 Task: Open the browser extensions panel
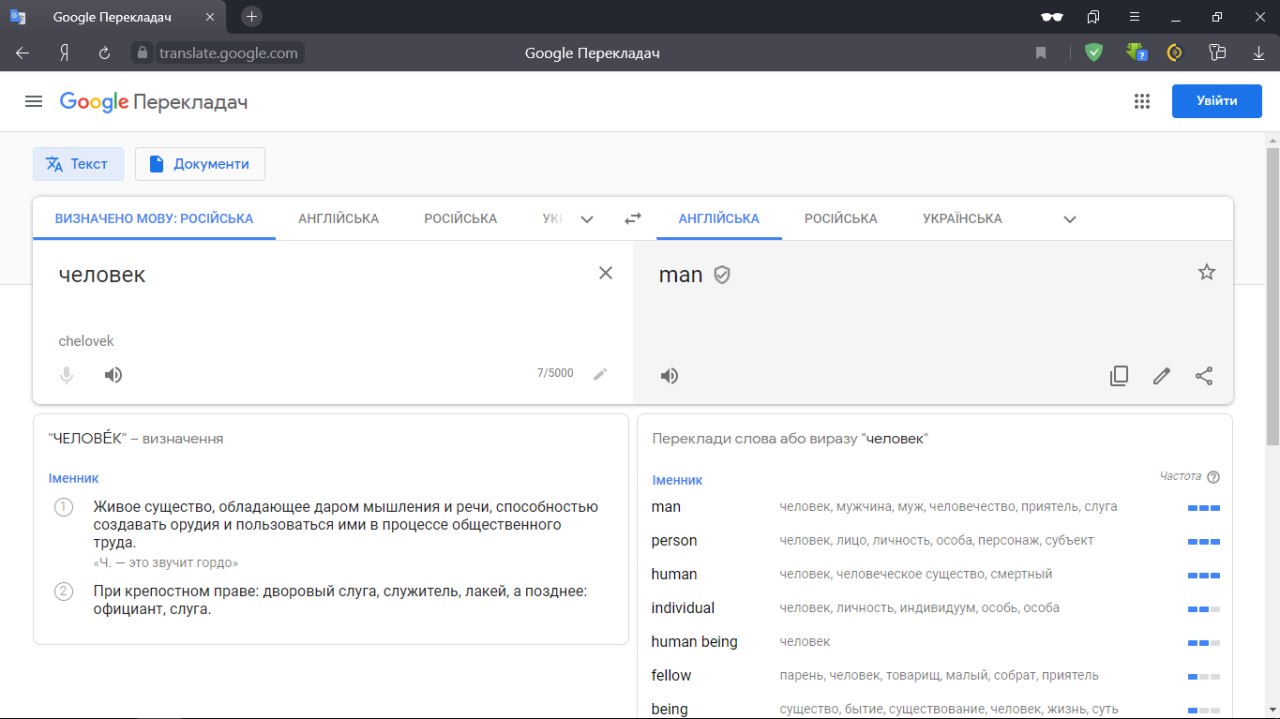(1217, 53)
